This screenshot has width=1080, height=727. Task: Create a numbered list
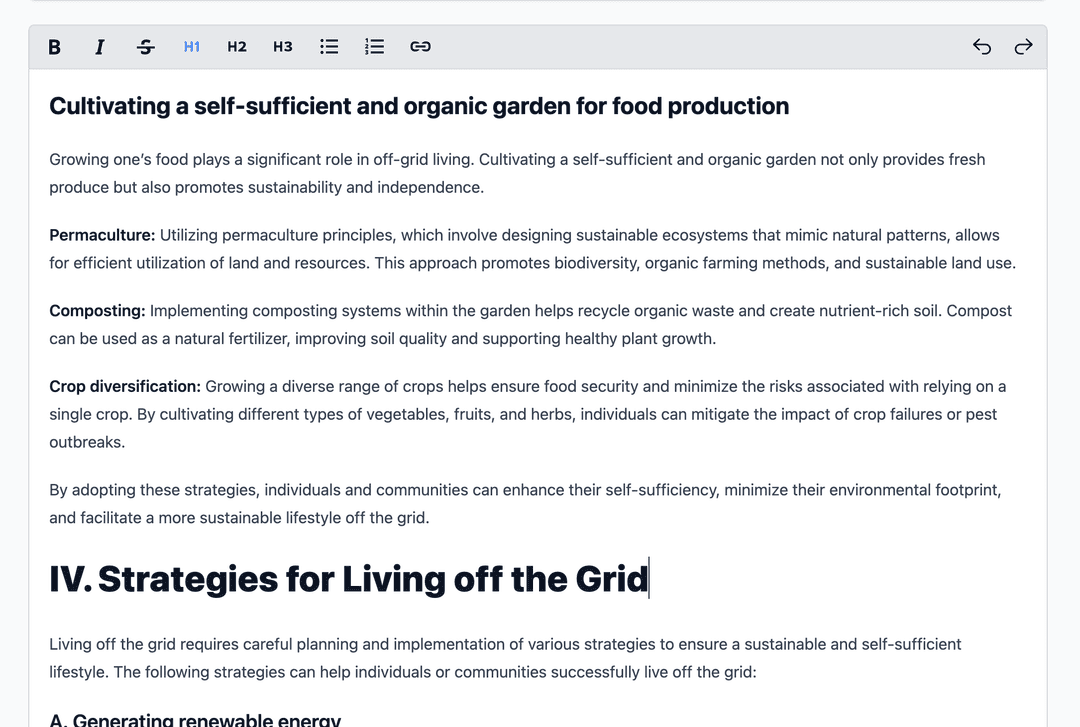374,46
